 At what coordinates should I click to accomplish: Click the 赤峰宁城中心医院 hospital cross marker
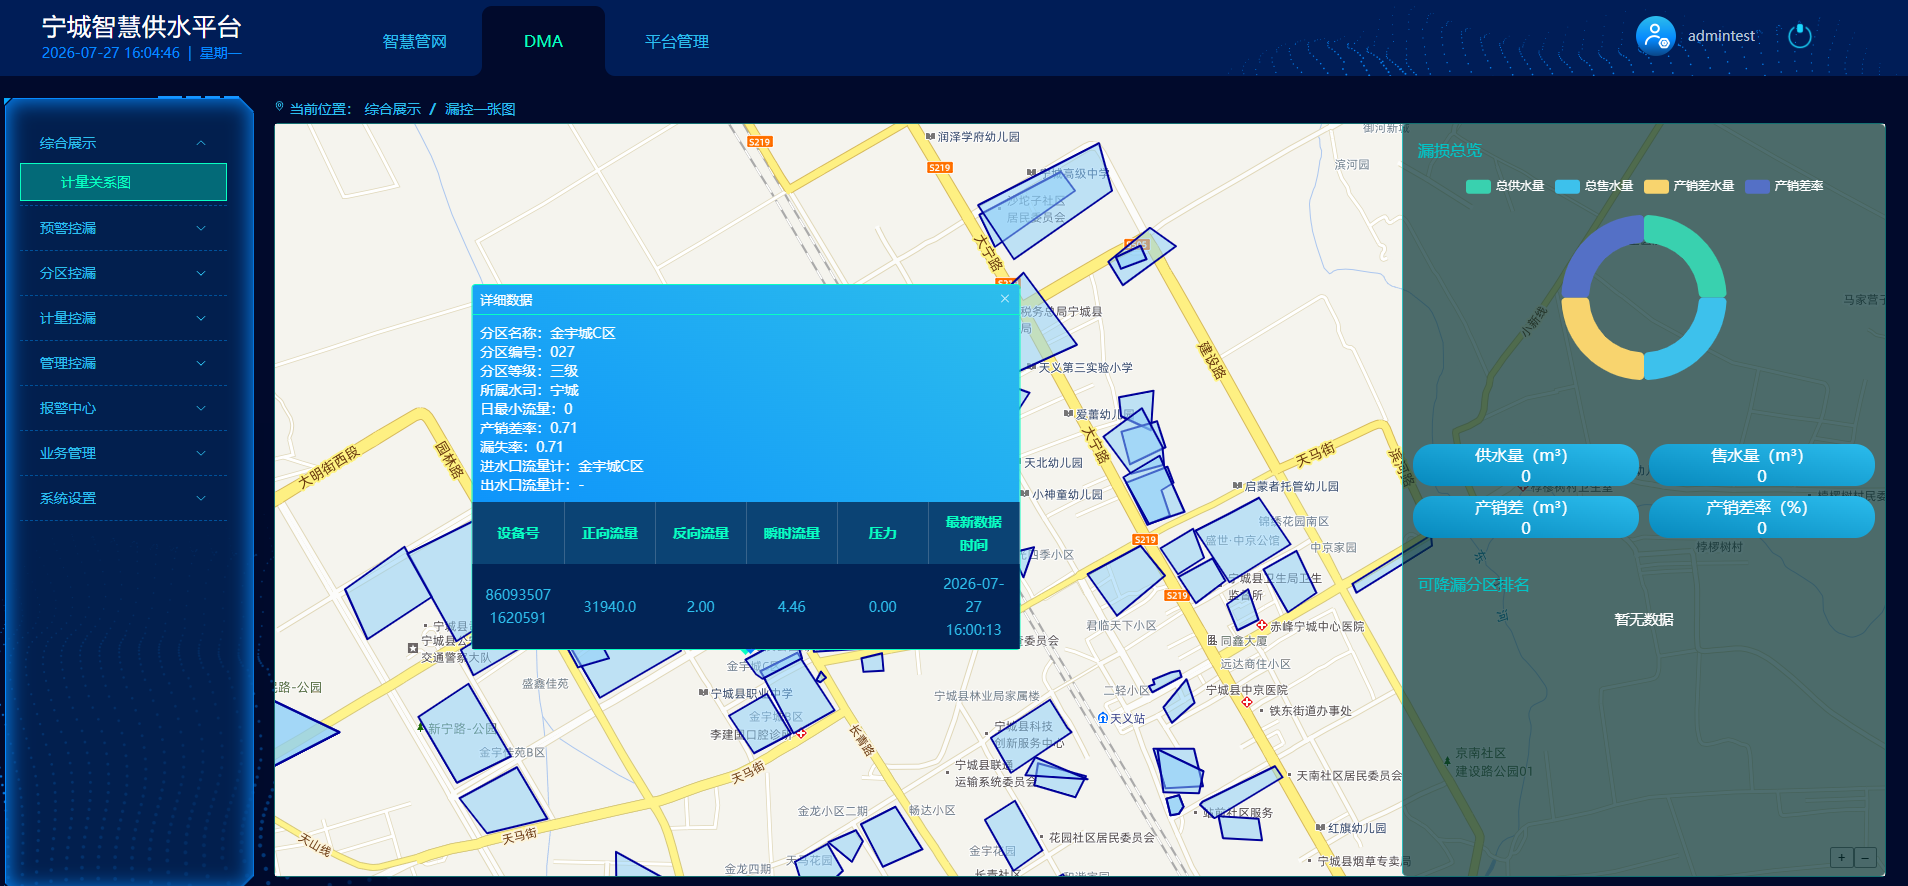(1262, 625)
